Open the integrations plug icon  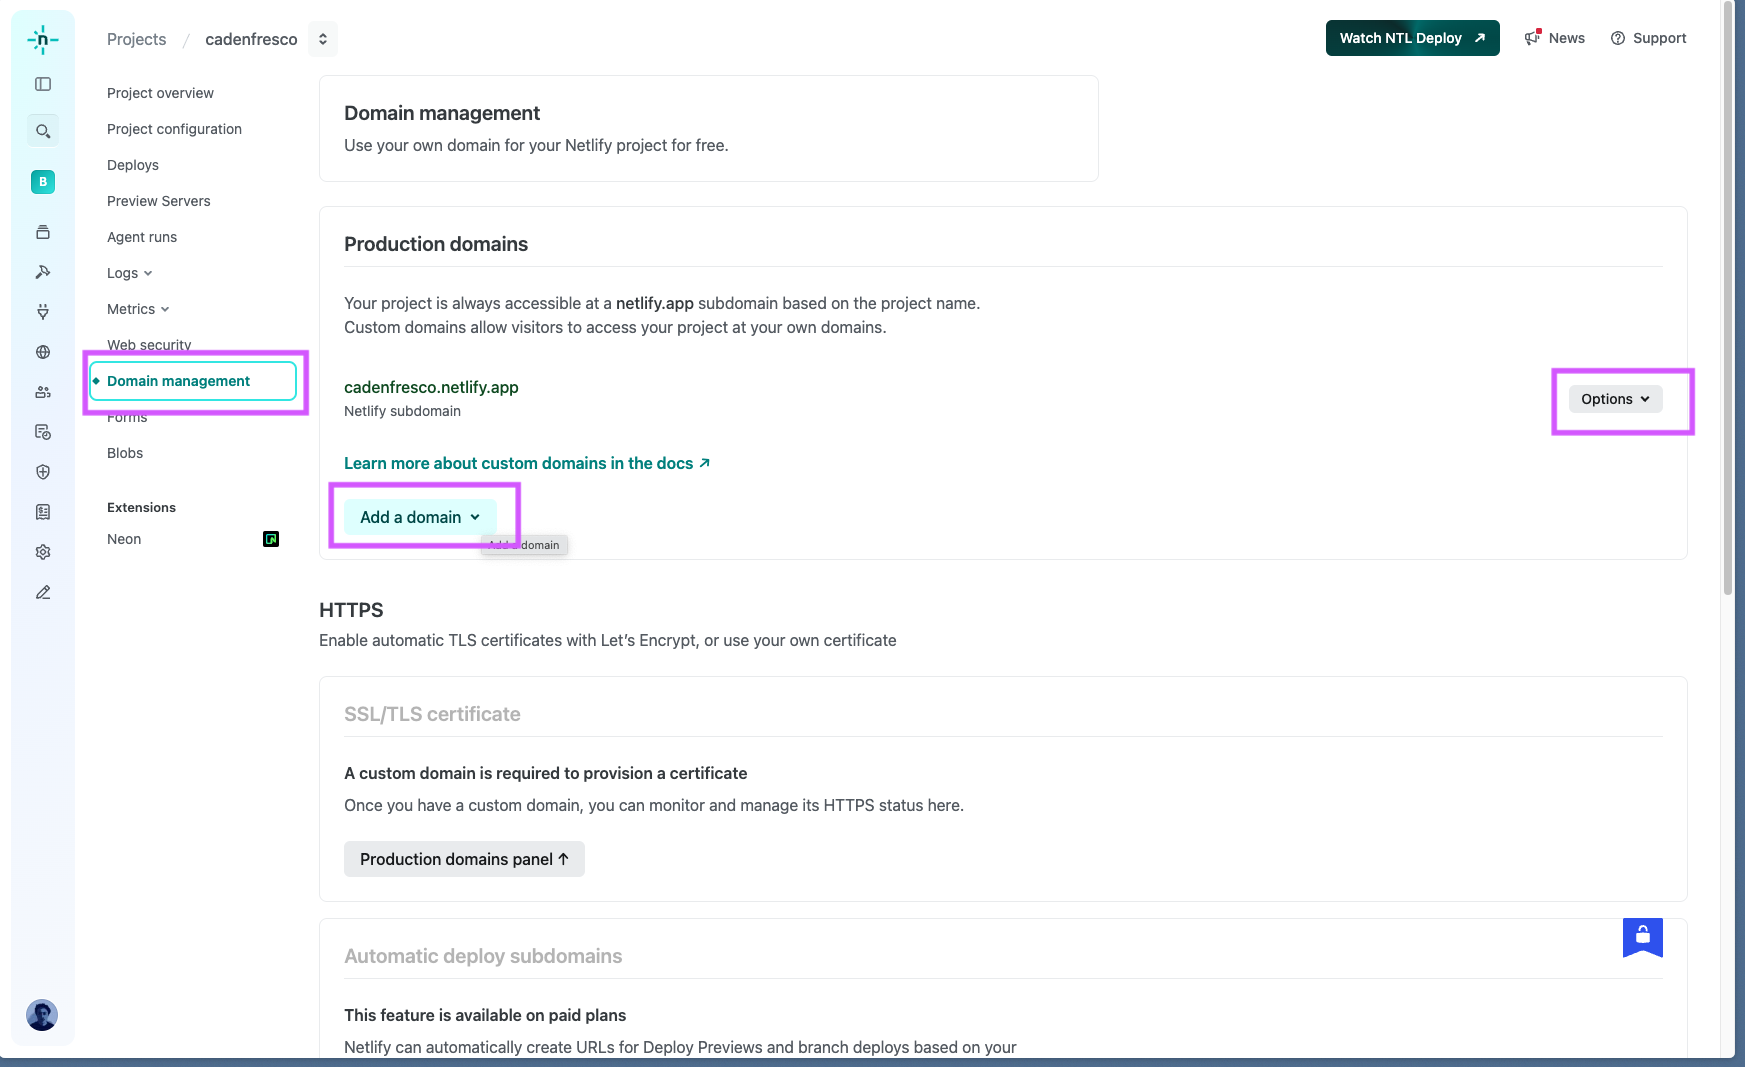[42, 311]
